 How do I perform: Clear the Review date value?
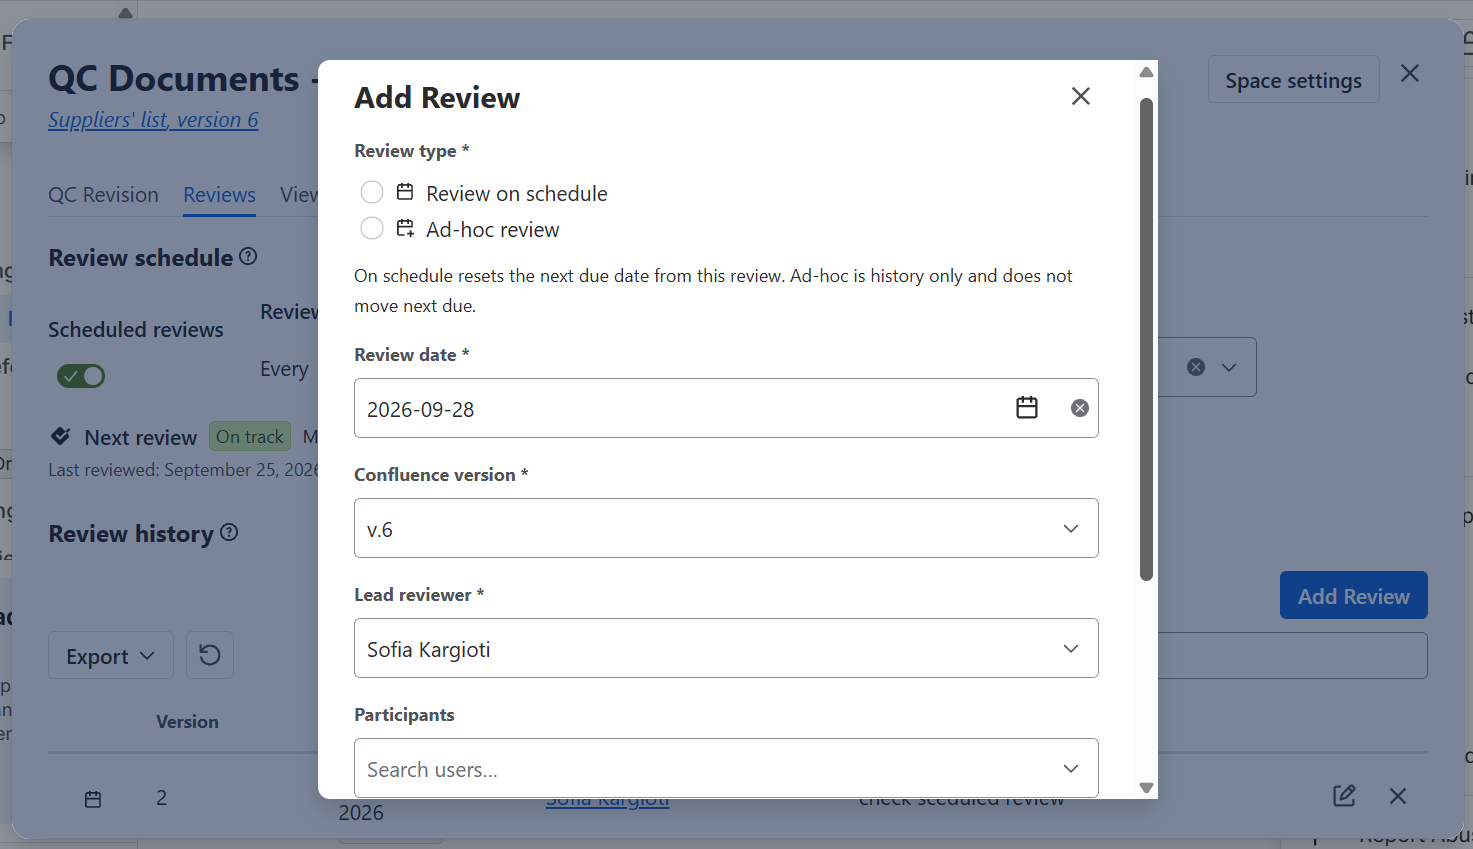(1080, 408)
